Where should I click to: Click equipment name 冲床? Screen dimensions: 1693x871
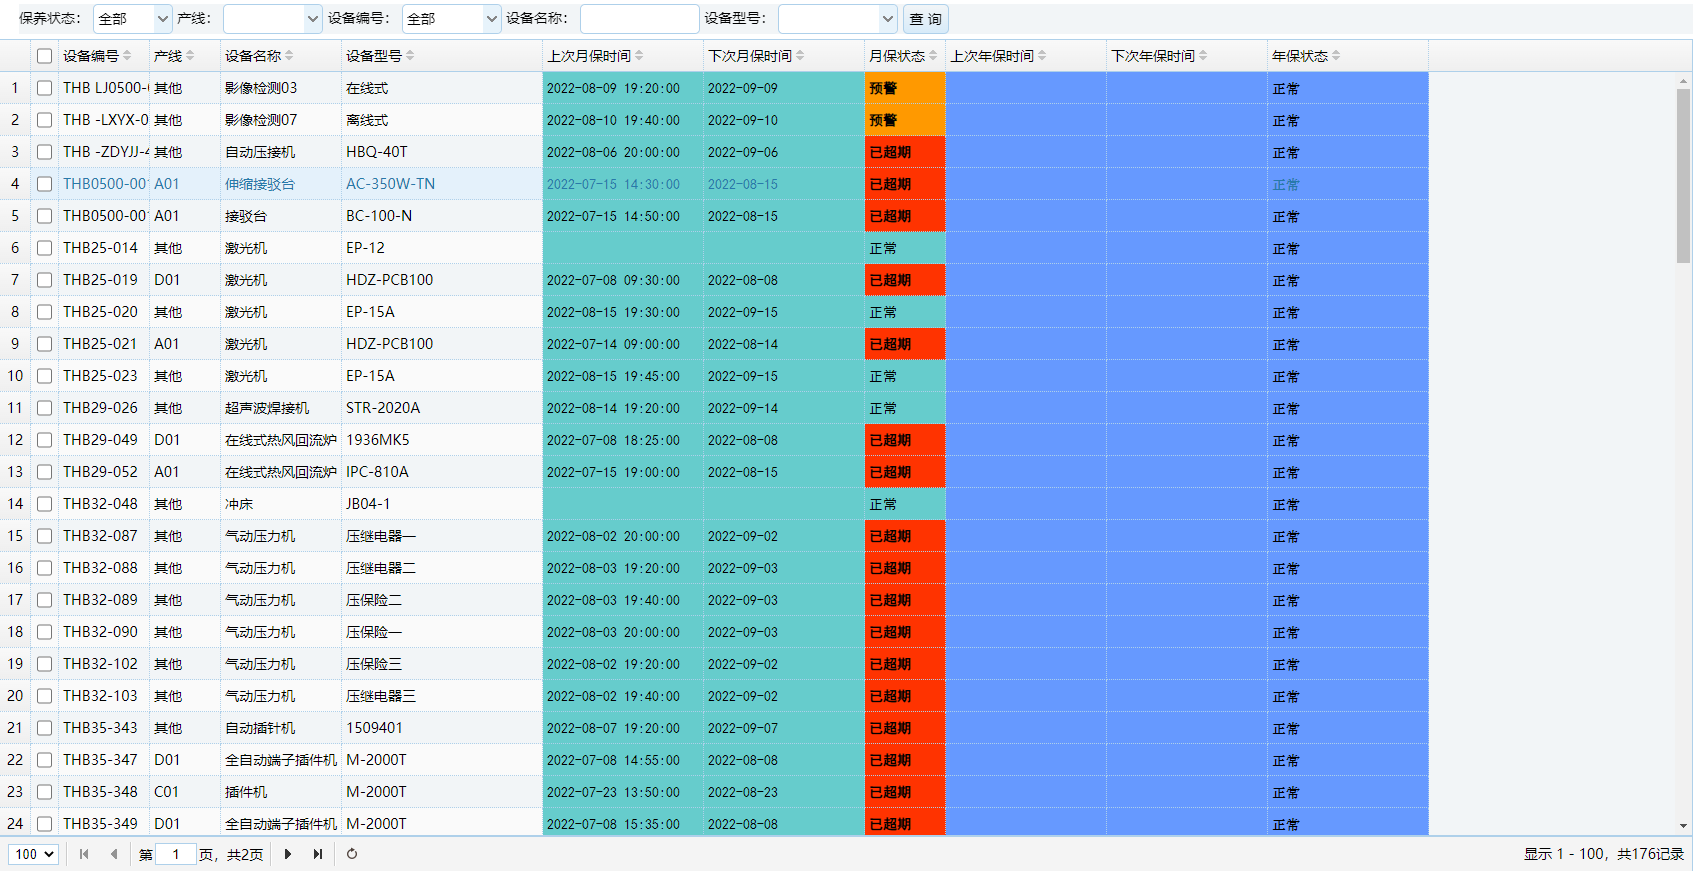pos(239,504)
